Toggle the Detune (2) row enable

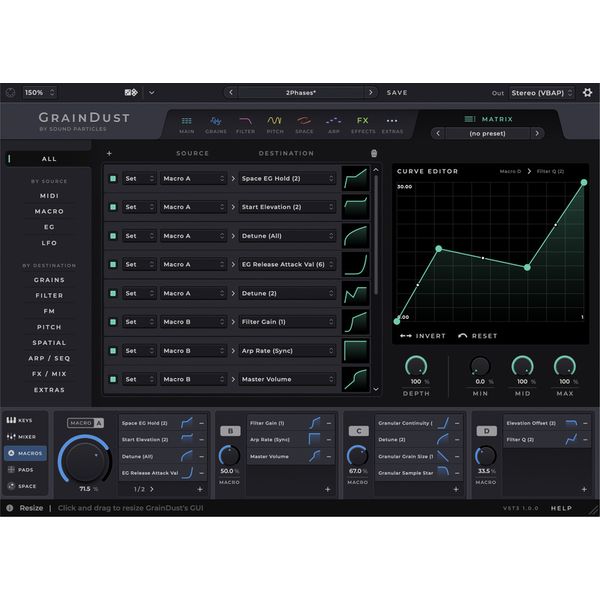click(x=113, y=293)
